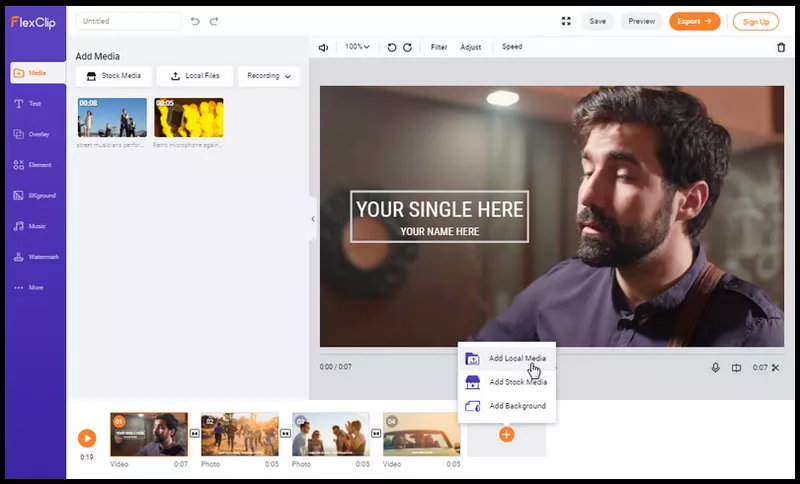Click the Save button

pyautogui.click(x=597, y=21)
